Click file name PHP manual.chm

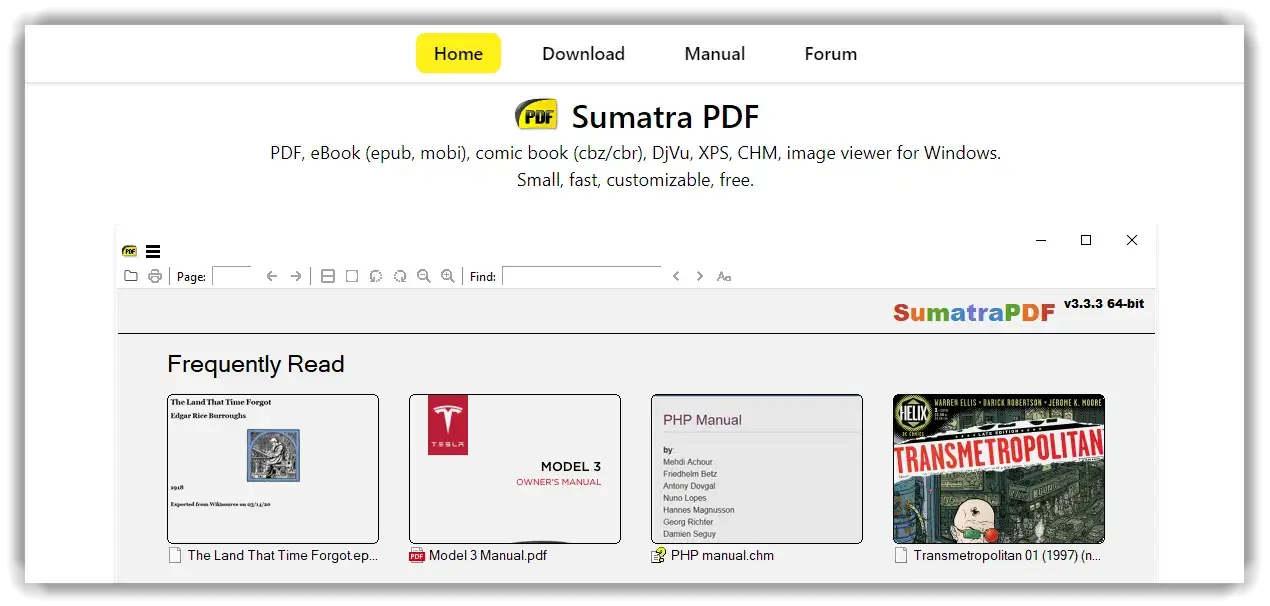pos(722,556)
